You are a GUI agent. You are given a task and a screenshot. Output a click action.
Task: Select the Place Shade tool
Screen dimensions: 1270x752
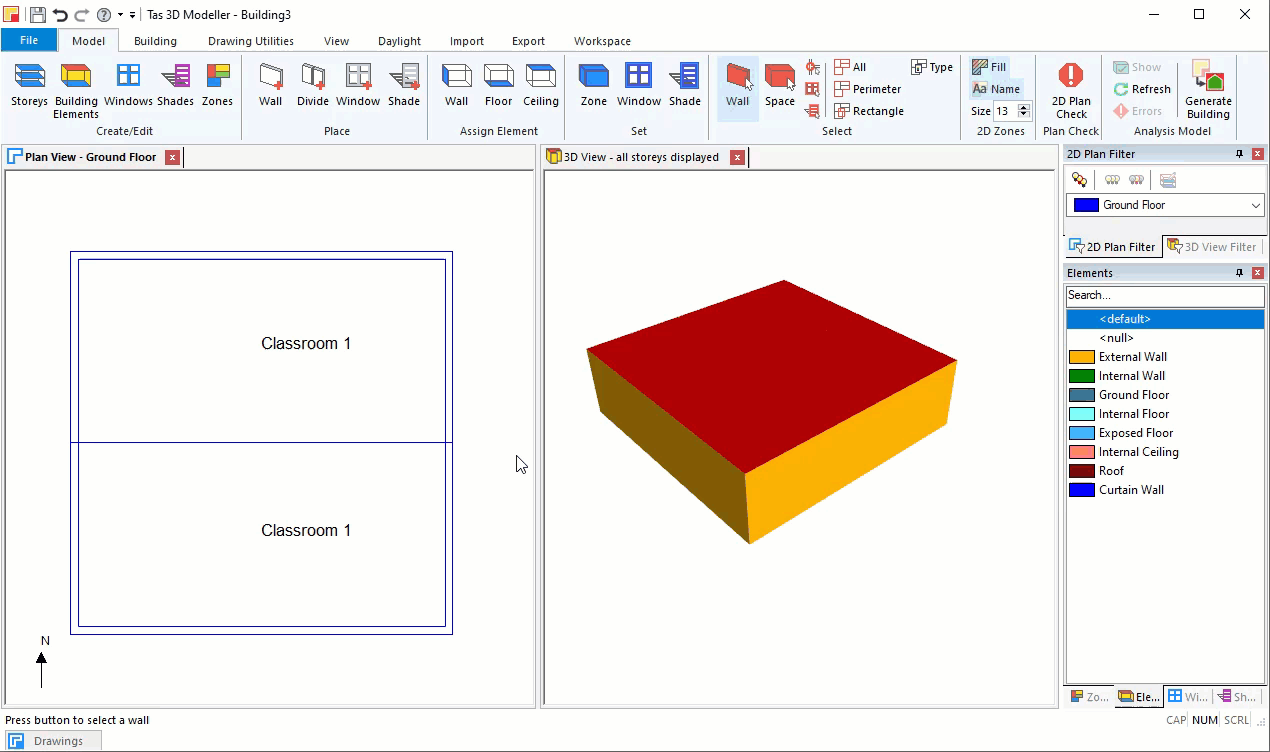click(x=404, y=85)
